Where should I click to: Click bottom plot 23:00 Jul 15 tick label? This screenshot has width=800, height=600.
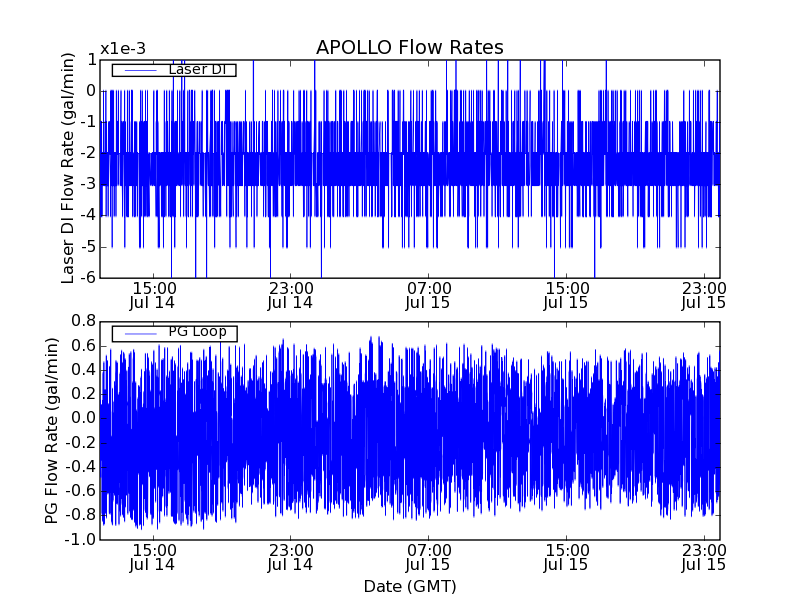704,558
